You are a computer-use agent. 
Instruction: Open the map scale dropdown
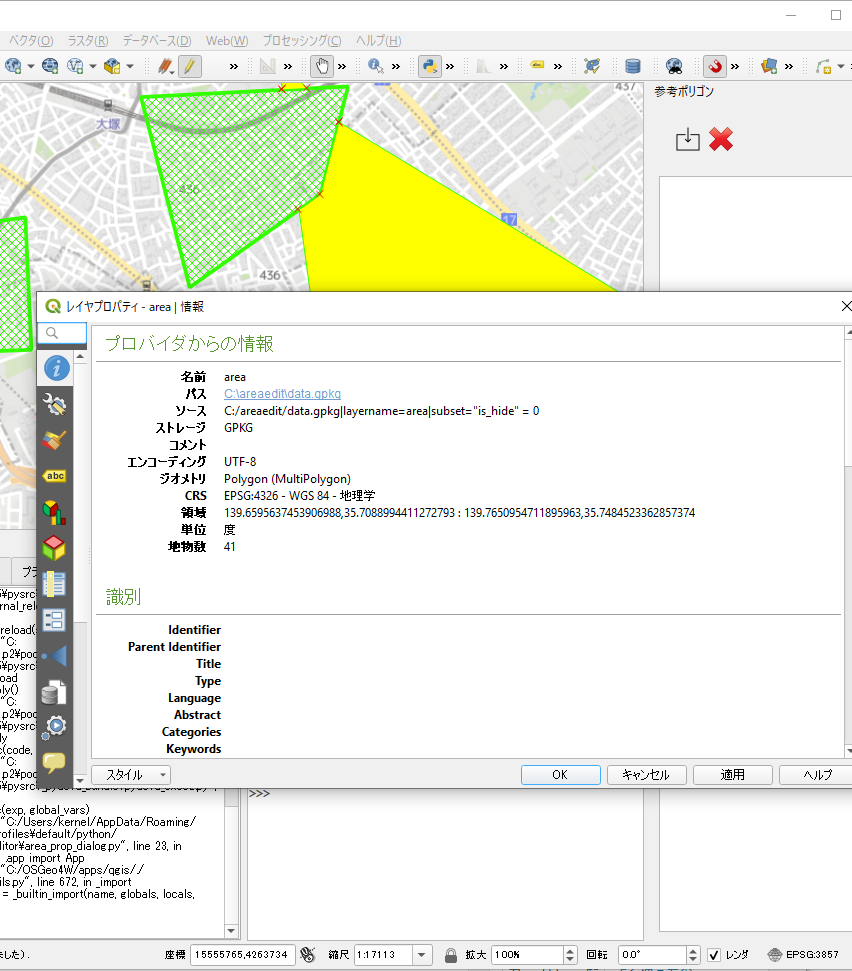422,955
